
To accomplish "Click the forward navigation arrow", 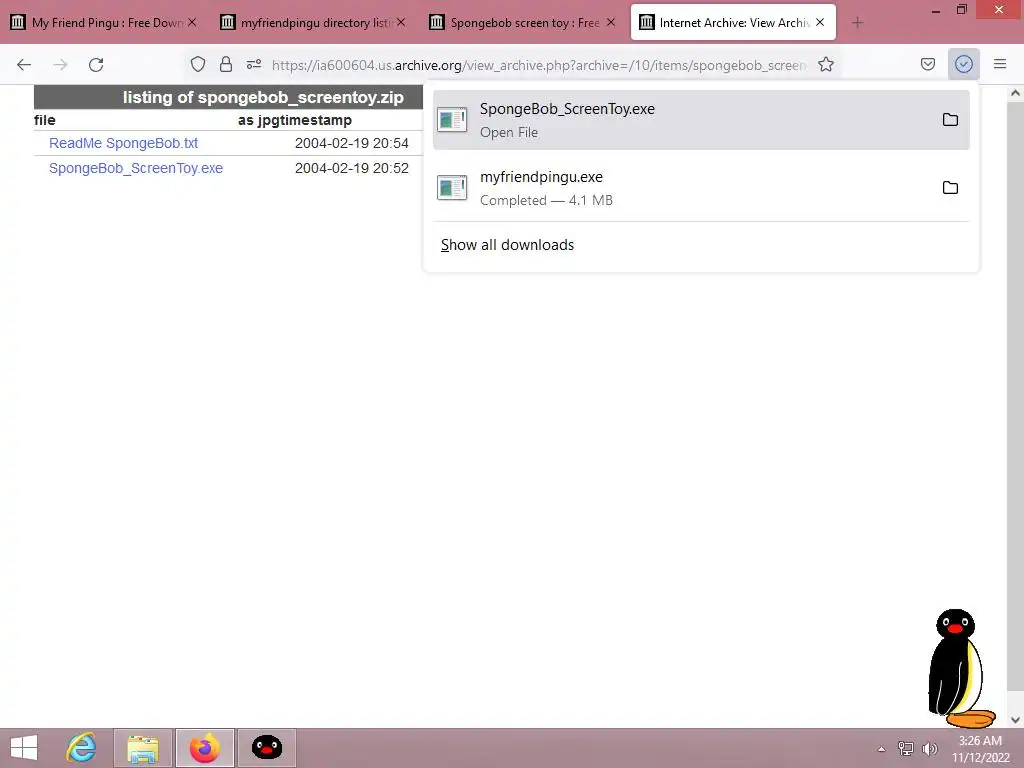I will pyautogui.click(x=60, y=65).
